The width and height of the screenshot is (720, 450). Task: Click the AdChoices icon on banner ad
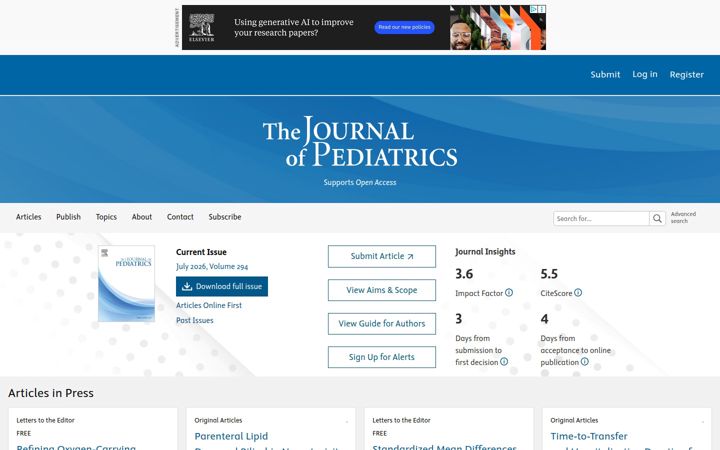[534, 9]
